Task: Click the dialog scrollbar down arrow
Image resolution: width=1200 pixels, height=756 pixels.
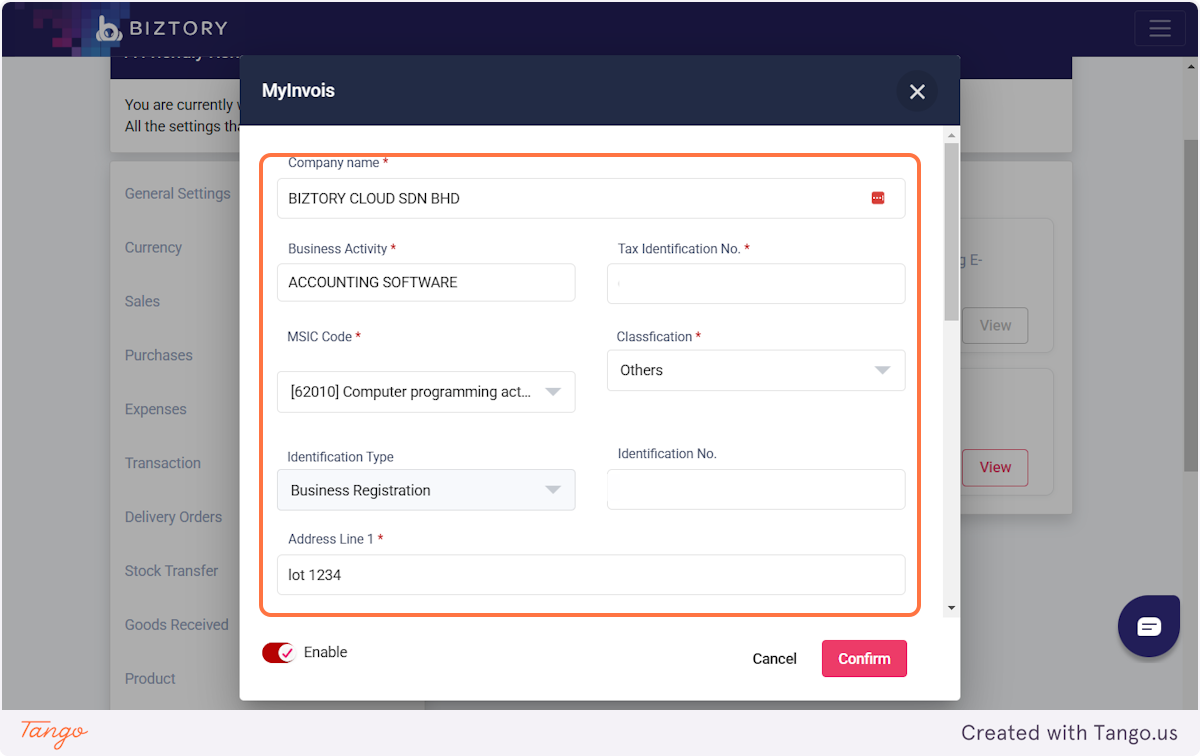Action: tap(951, 607)
